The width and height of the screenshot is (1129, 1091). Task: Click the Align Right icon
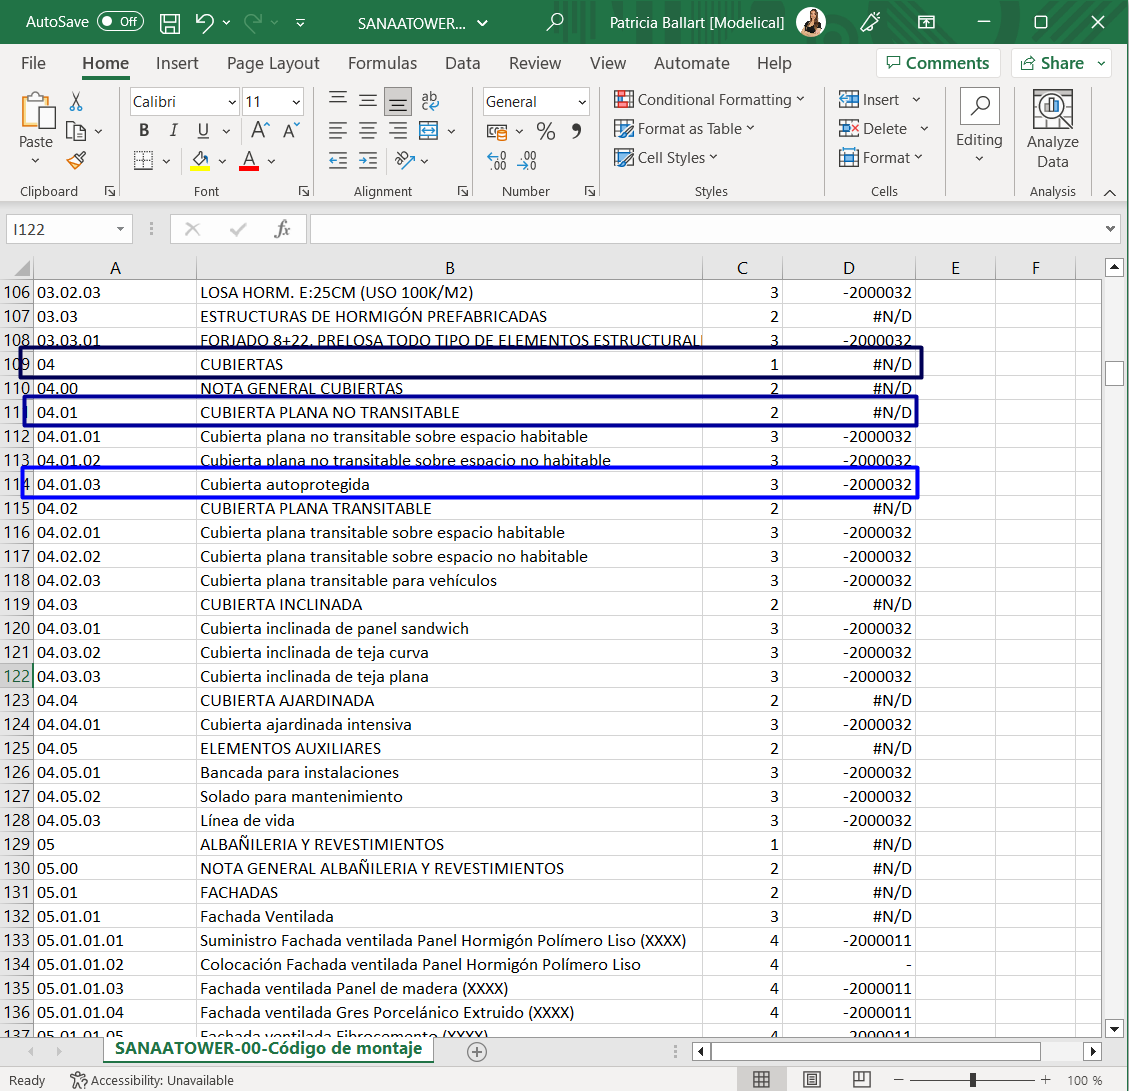tap(397, 130)
